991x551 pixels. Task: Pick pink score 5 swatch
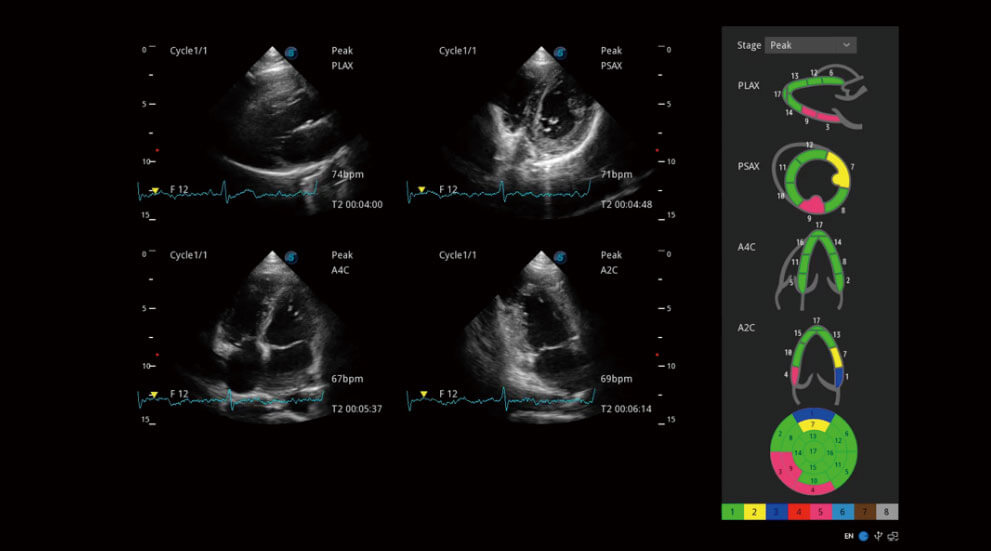pyautogui.click(x=821, y=512)
